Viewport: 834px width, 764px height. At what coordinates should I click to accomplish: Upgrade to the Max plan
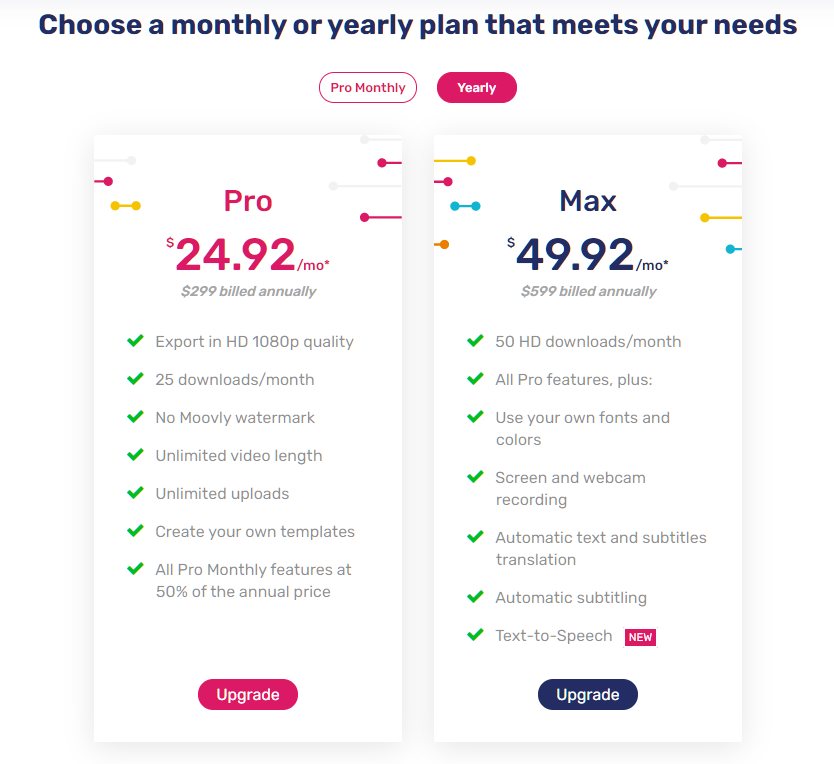[588, 694]
